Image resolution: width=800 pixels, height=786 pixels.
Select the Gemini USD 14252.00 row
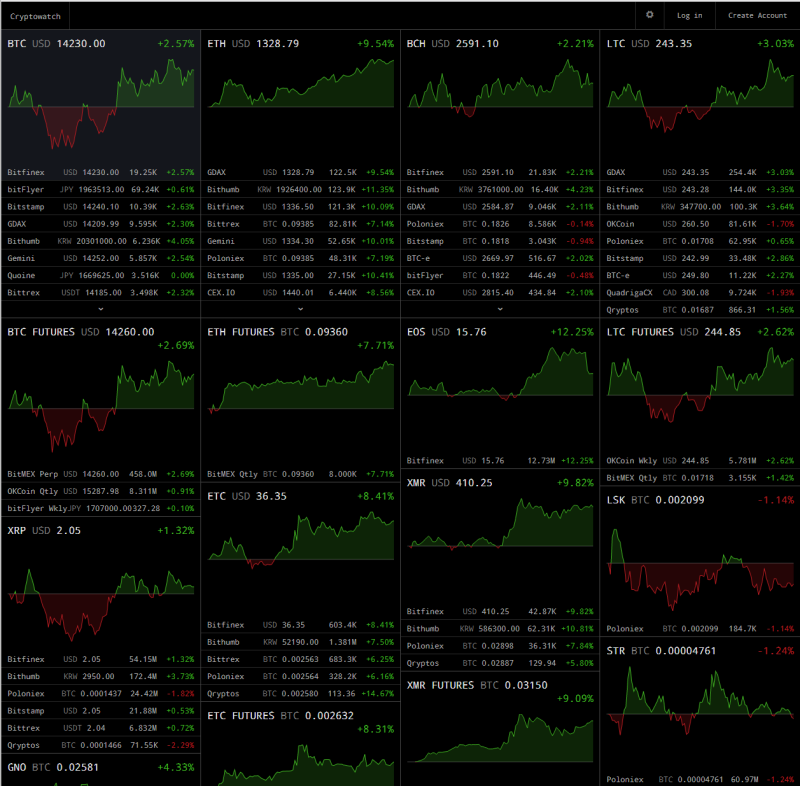pos(101,258)
